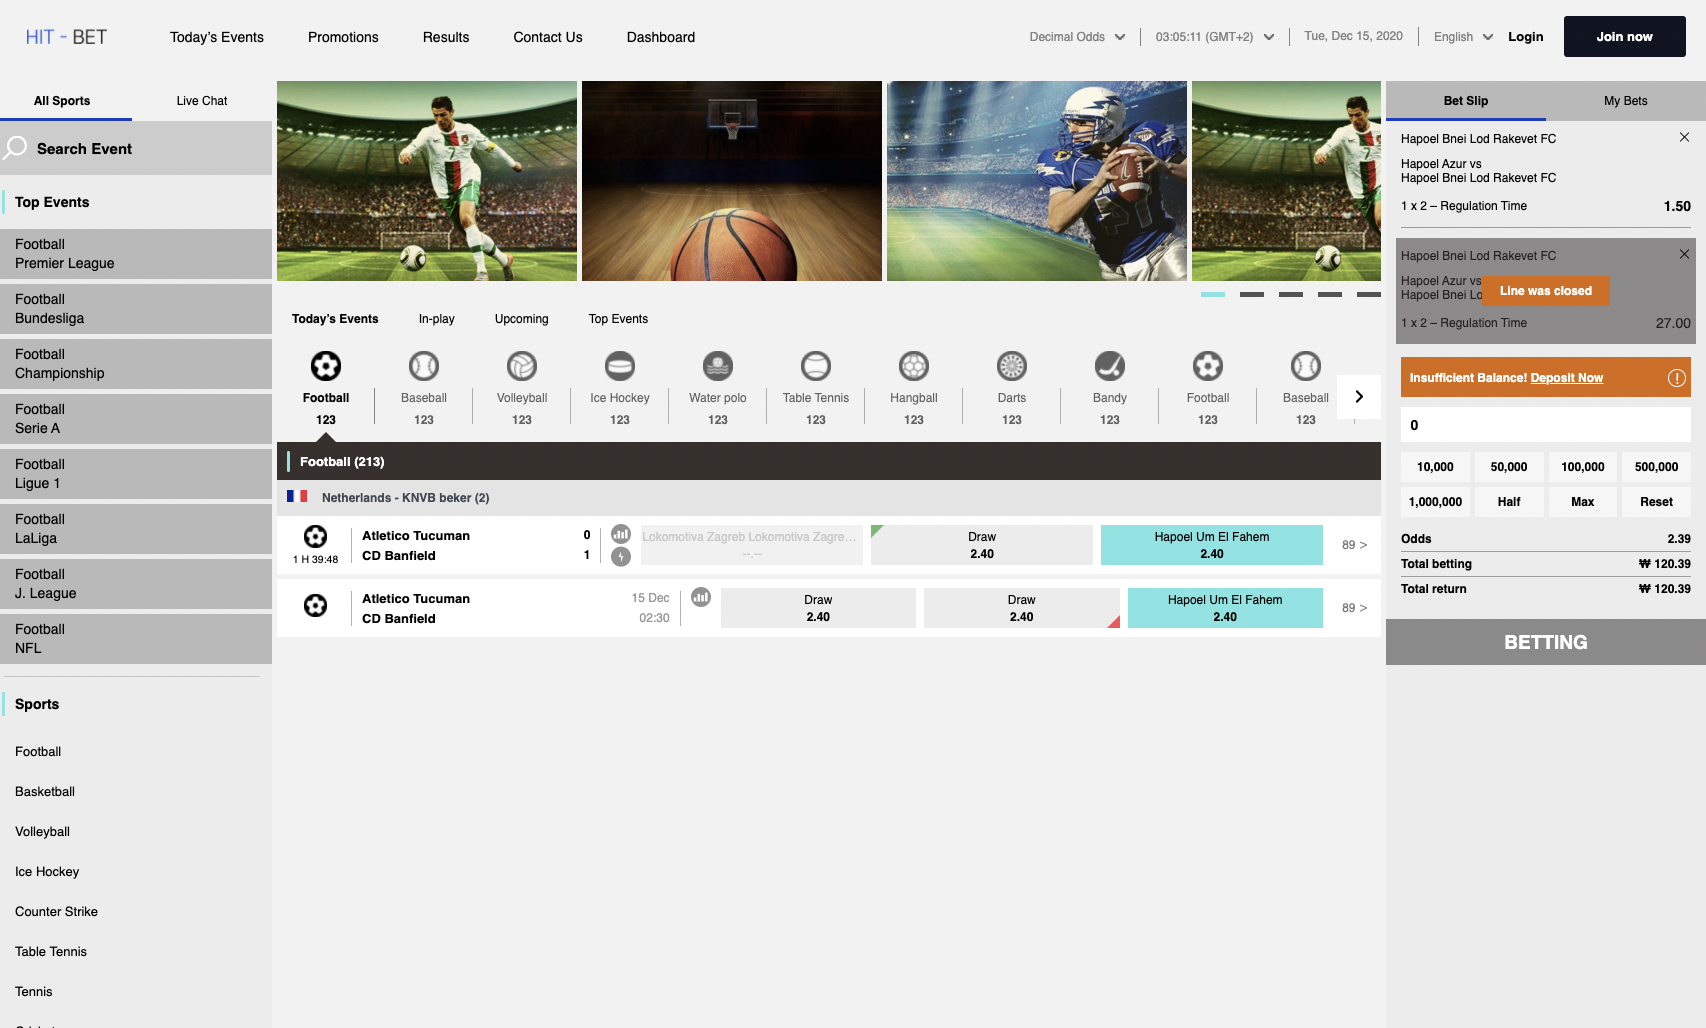The image size is (1706, 1028).
Task: Open statistics icon for the 15 Dec match
Action: click(701, 597)
